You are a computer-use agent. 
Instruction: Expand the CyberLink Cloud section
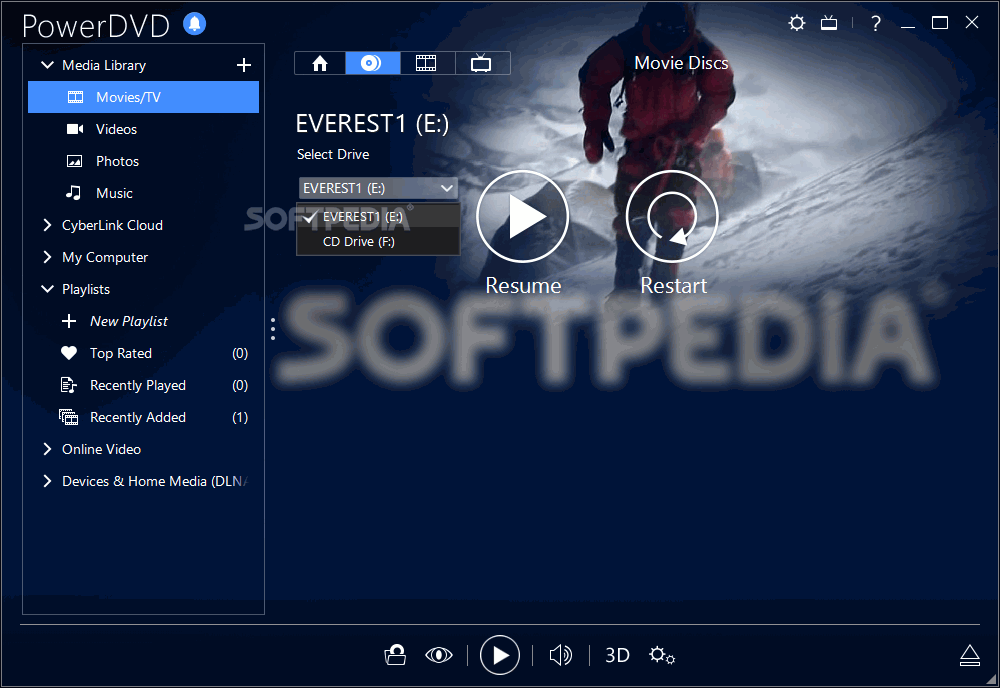(47, 225)
